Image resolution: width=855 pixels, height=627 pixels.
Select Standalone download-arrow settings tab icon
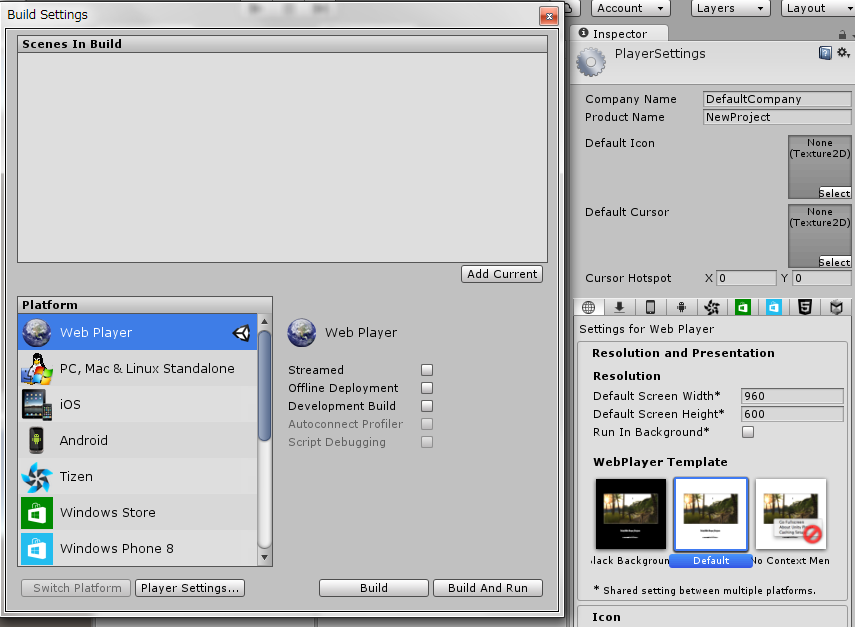pyautogui.click(x=619, y=308)
